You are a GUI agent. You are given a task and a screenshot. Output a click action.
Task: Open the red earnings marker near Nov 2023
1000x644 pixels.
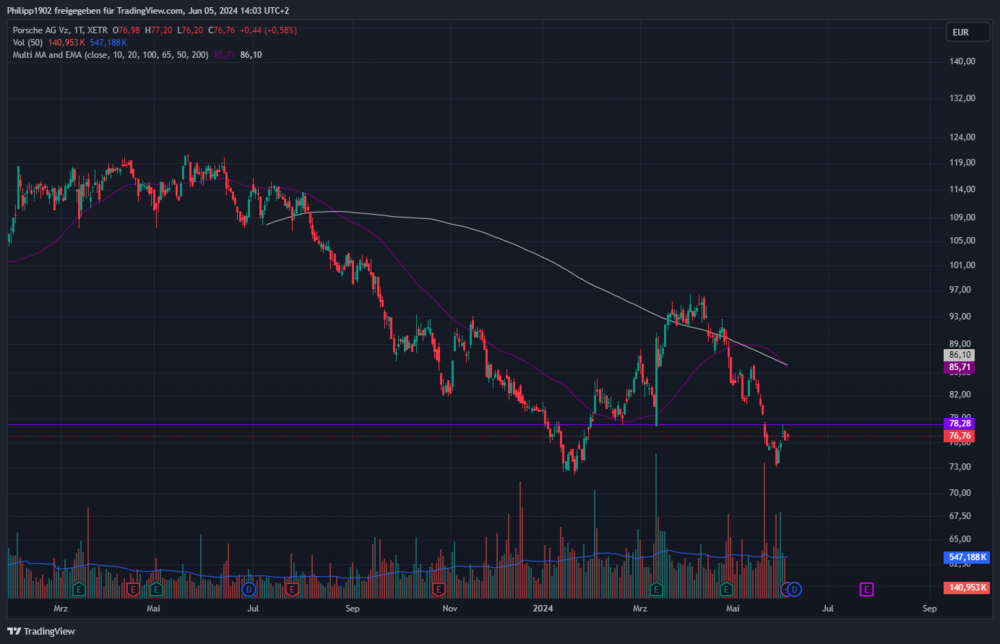pyautogui.click(x=438, y=589)
